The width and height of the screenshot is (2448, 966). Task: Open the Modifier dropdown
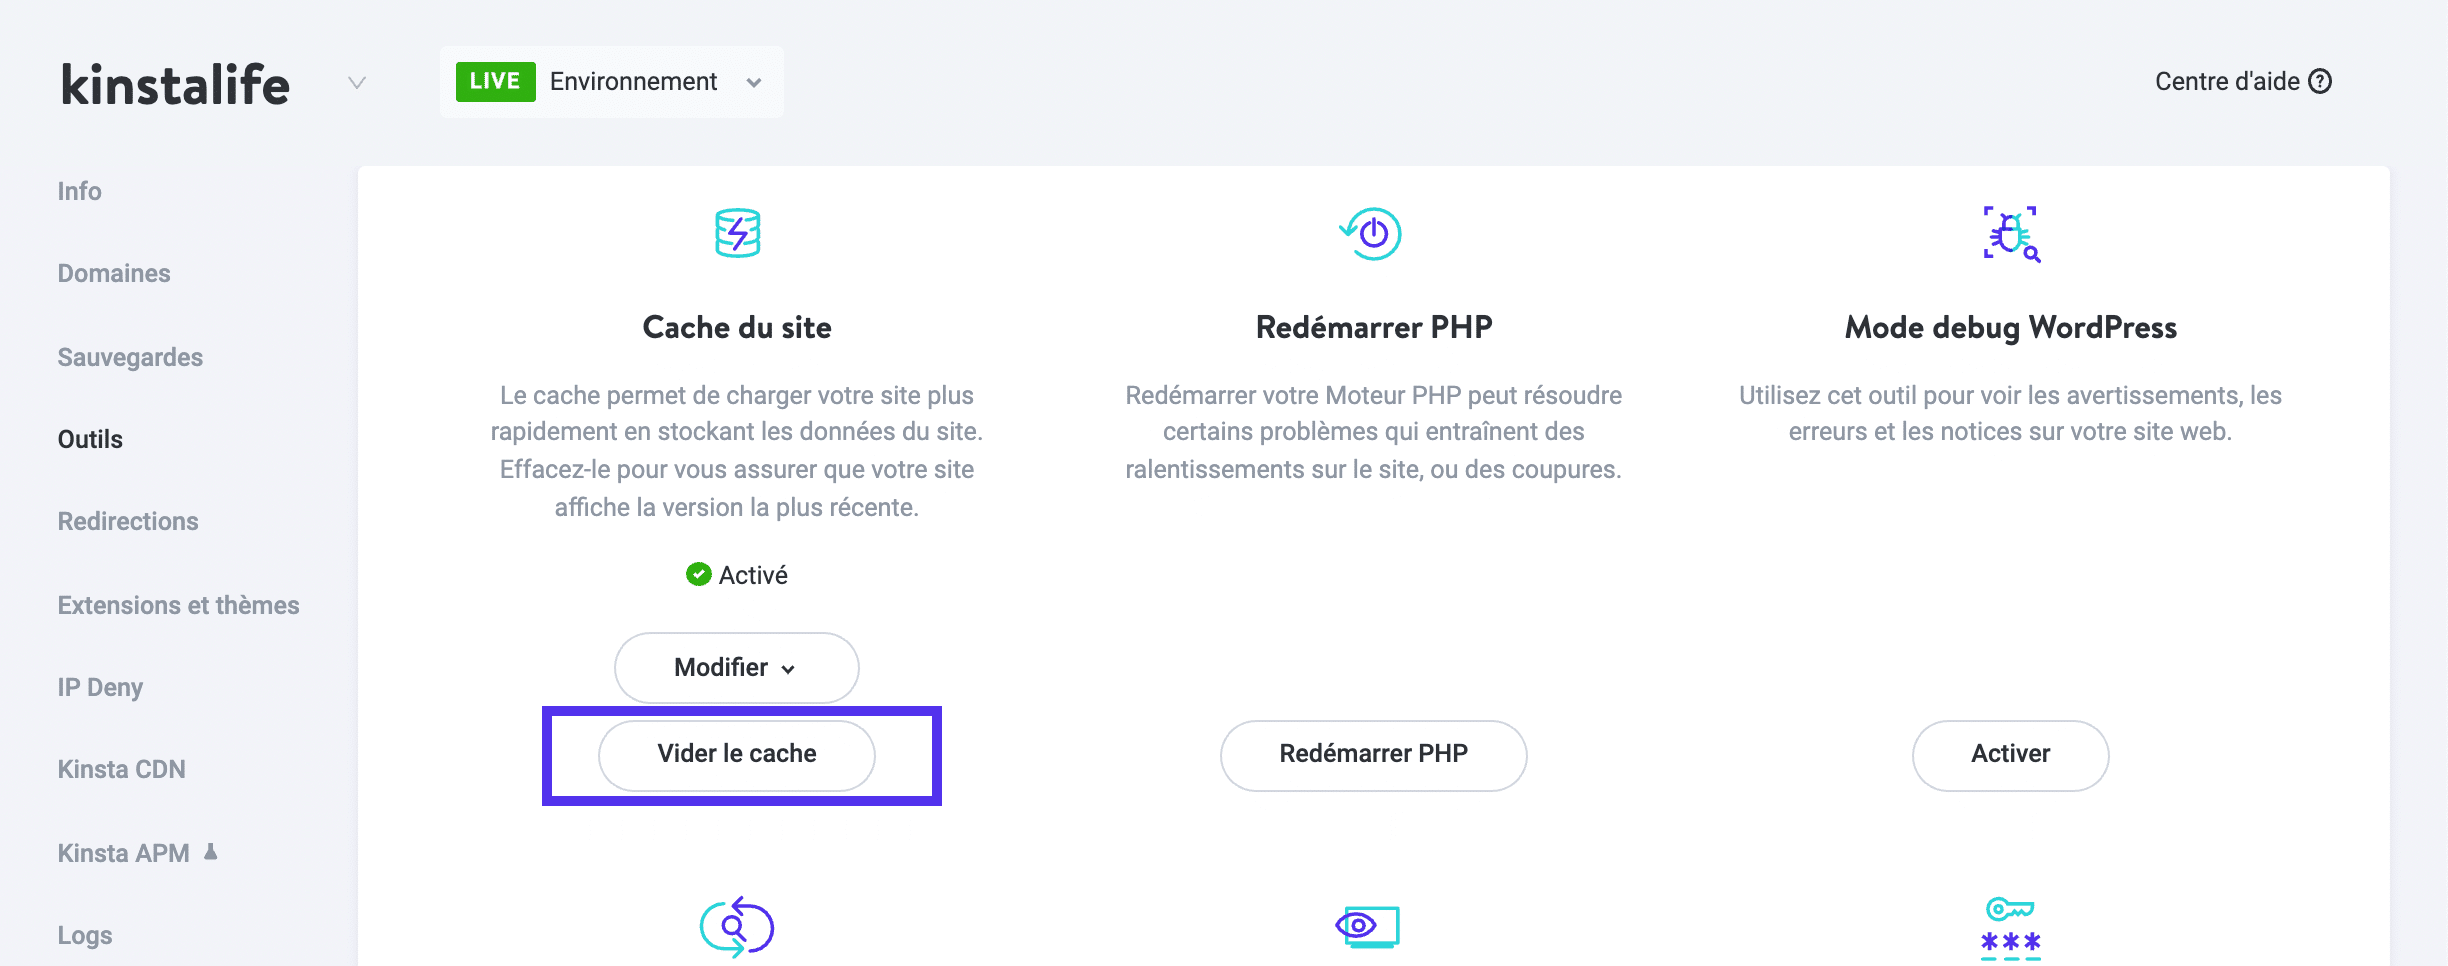(736, 667)
